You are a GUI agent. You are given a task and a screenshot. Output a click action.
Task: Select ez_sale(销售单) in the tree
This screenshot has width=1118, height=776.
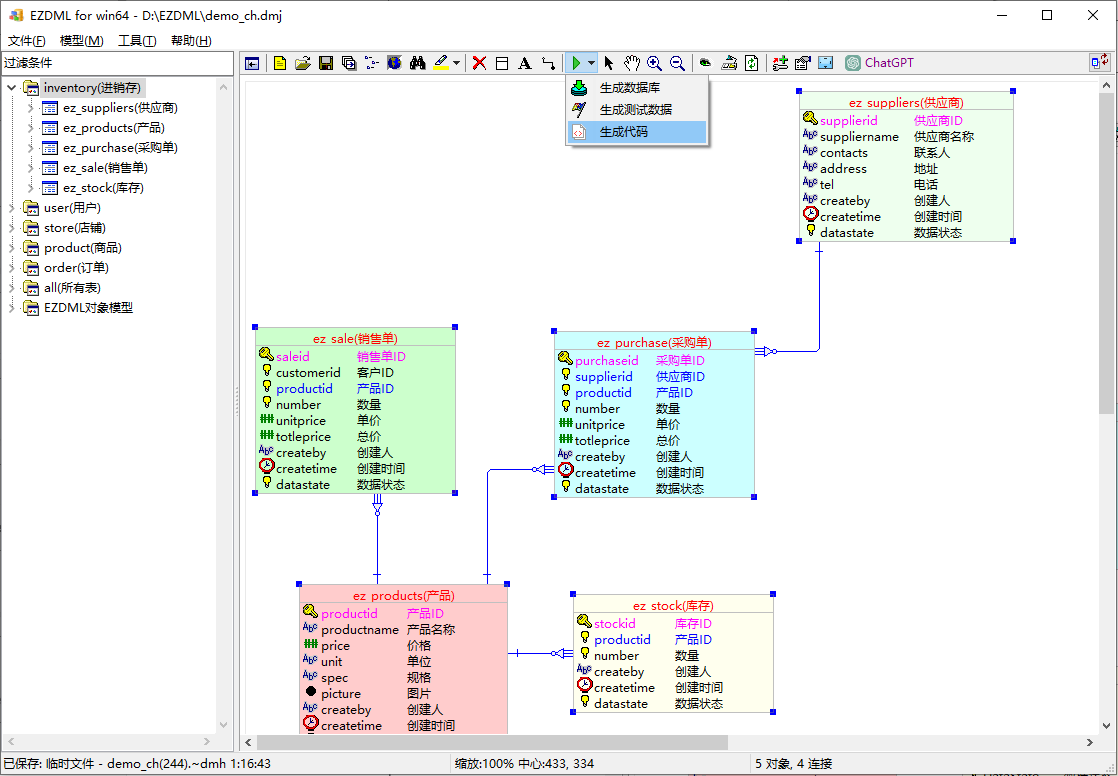coord(105,168)
